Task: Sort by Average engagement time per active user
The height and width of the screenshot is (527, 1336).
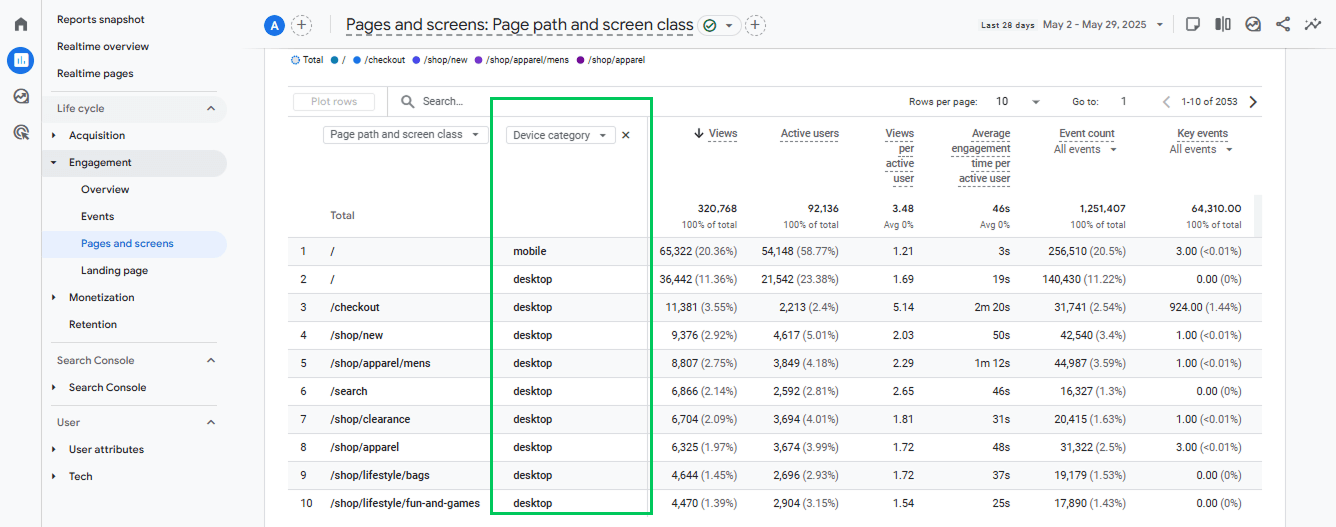Action: click(x=983, y=156)
